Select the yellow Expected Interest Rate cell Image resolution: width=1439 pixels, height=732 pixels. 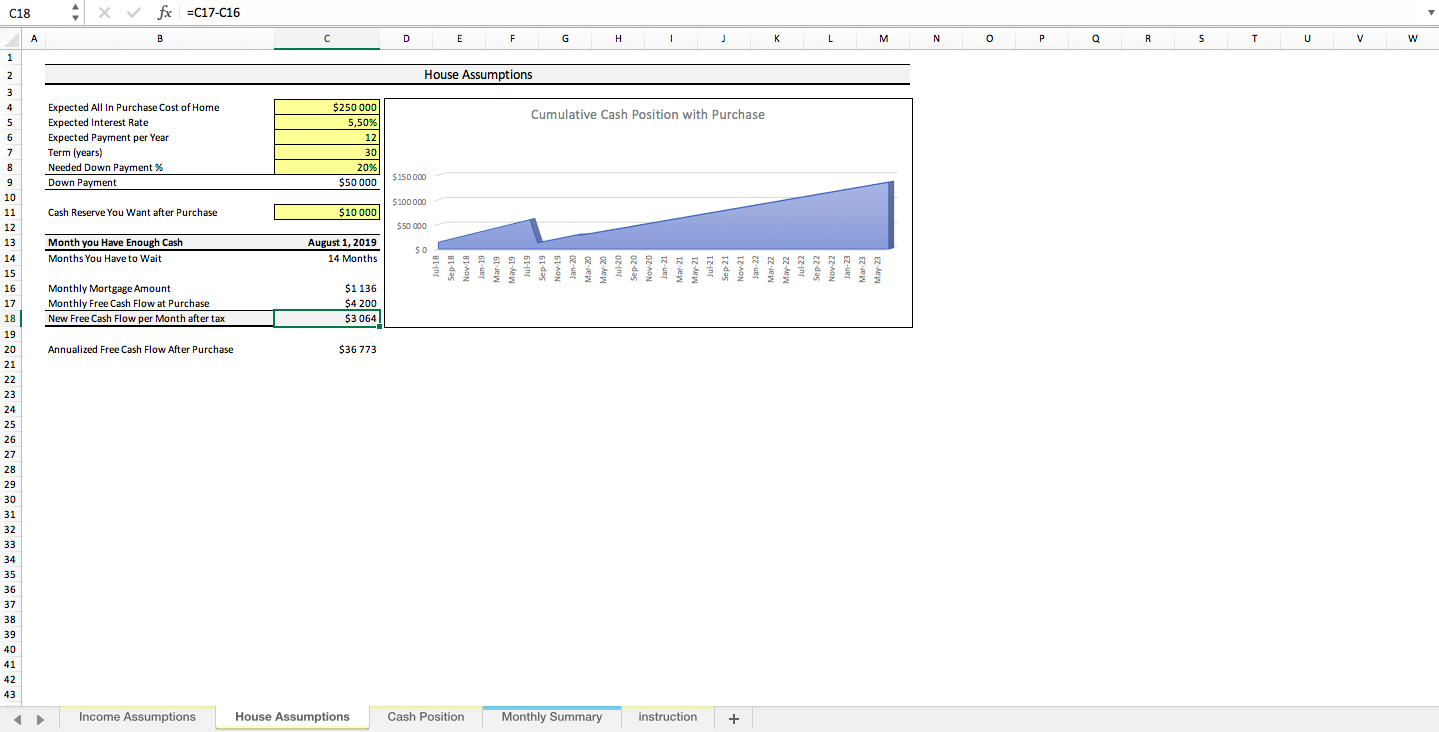tap(326, 122)
